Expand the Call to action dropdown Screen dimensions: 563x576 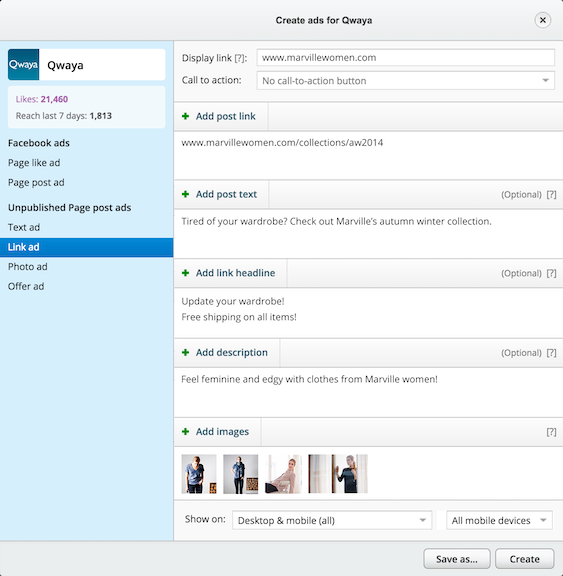point(405,81)
